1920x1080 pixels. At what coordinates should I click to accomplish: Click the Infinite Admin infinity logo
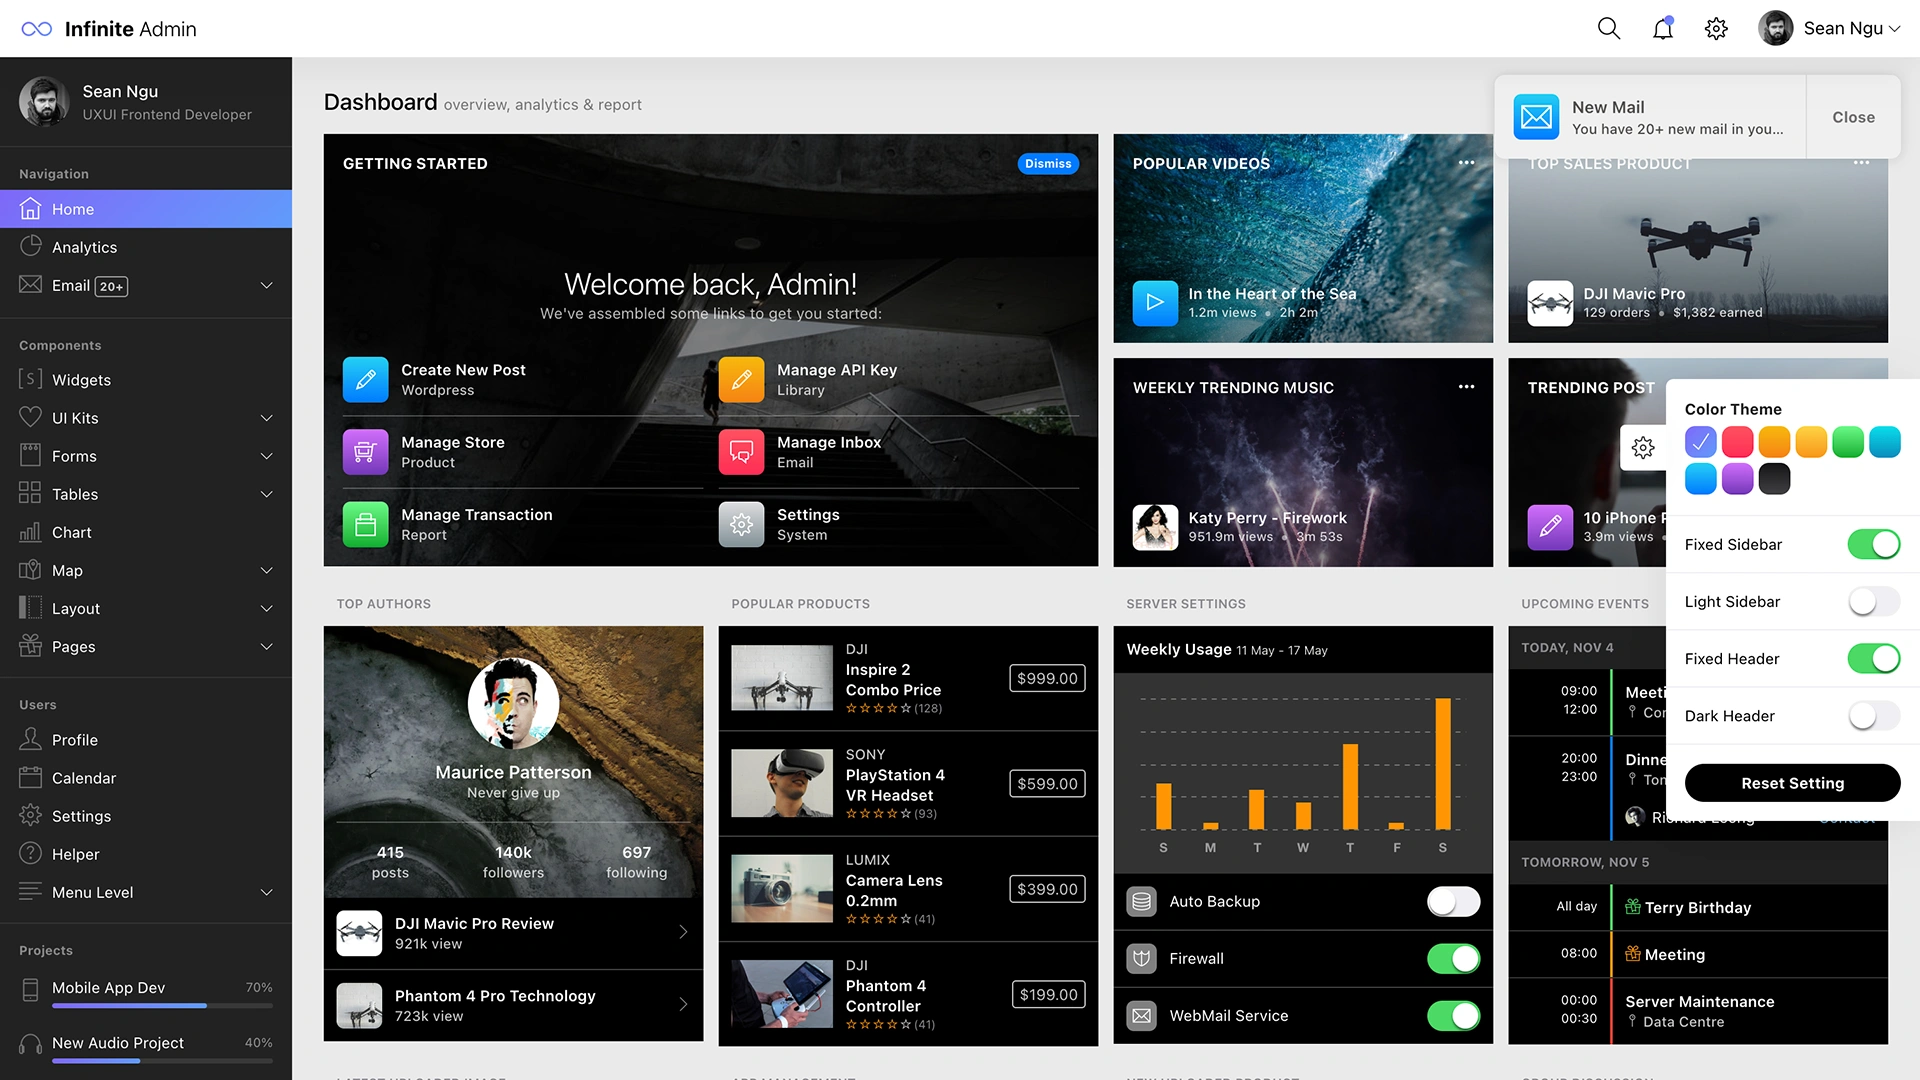click(37, 29)
